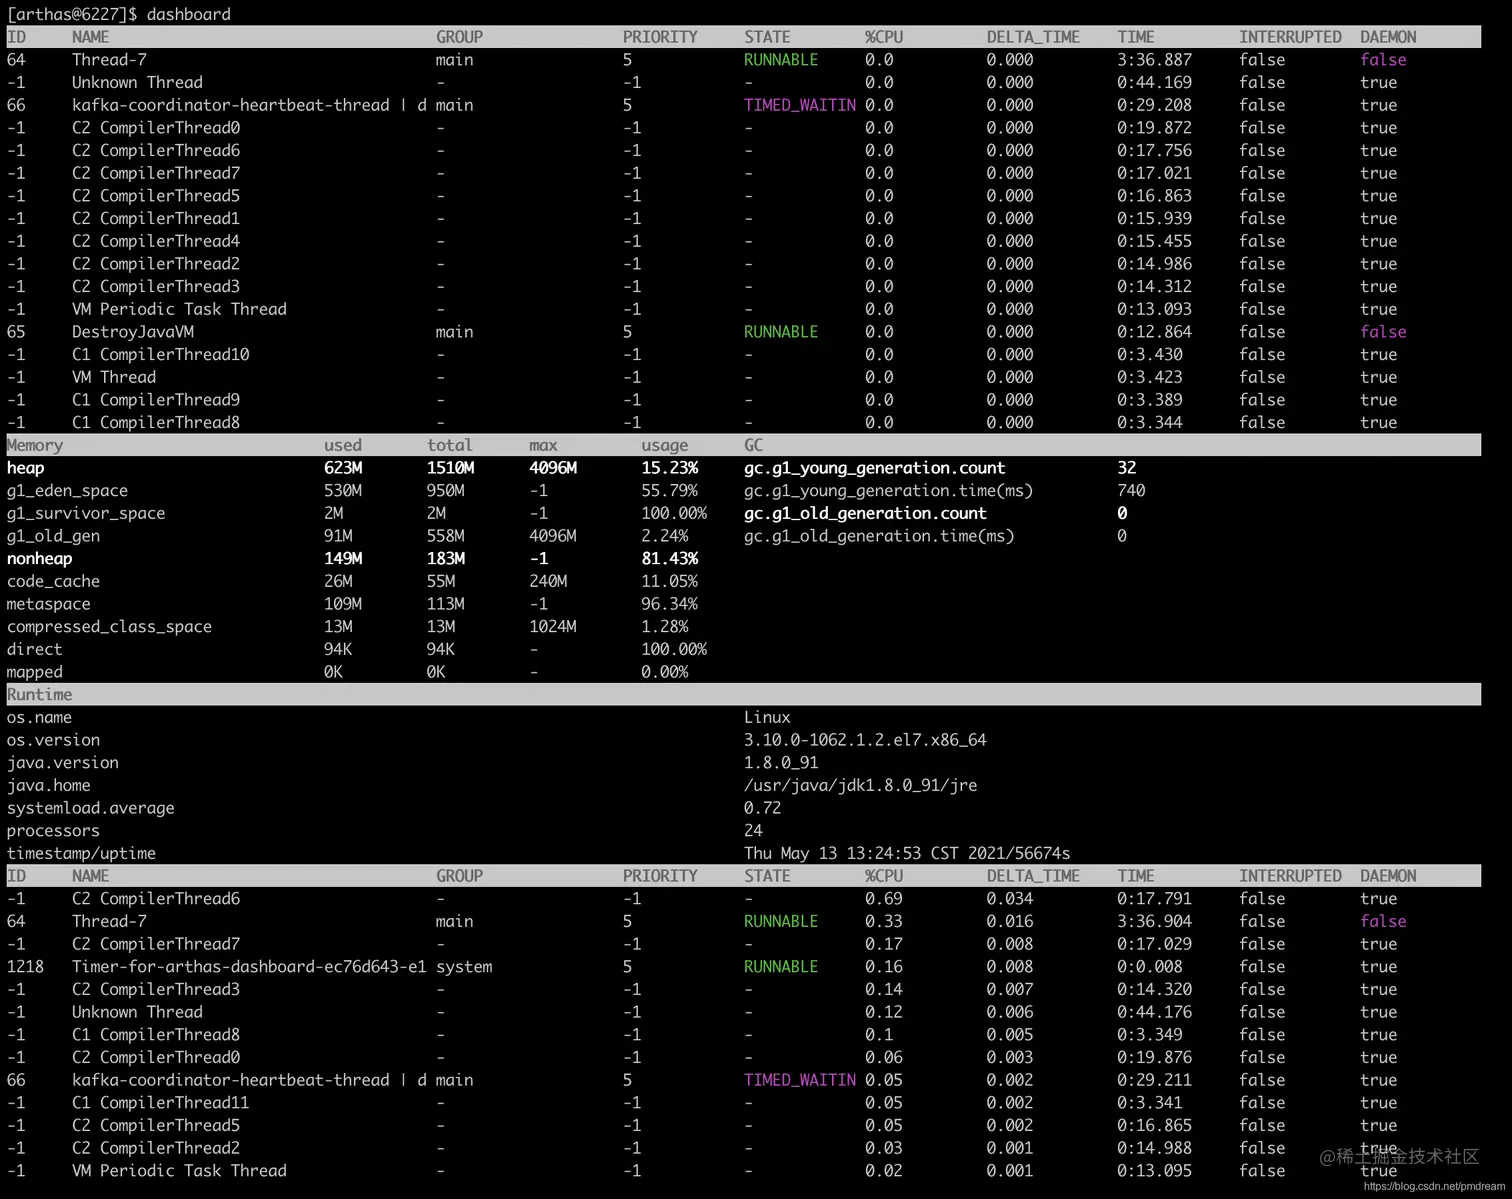Select the 'nonheap' memory row label
Viewport: 1512px width, 1199px height.
(x=39, y=559)
